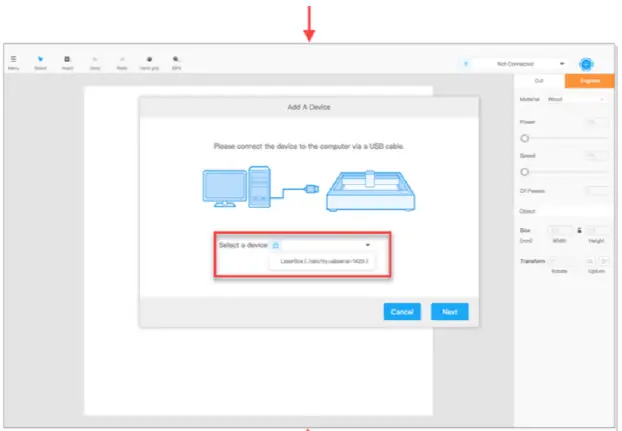Switch to the Cut tab

coord(539,81)
